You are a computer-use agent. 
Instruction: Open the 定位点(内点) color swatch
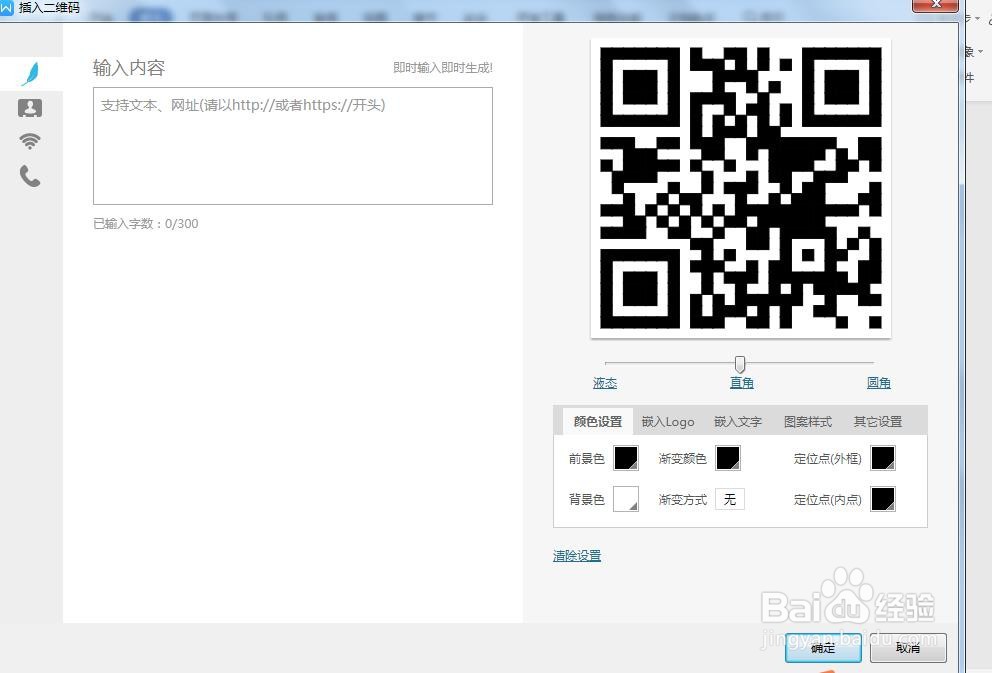point(883,499)
